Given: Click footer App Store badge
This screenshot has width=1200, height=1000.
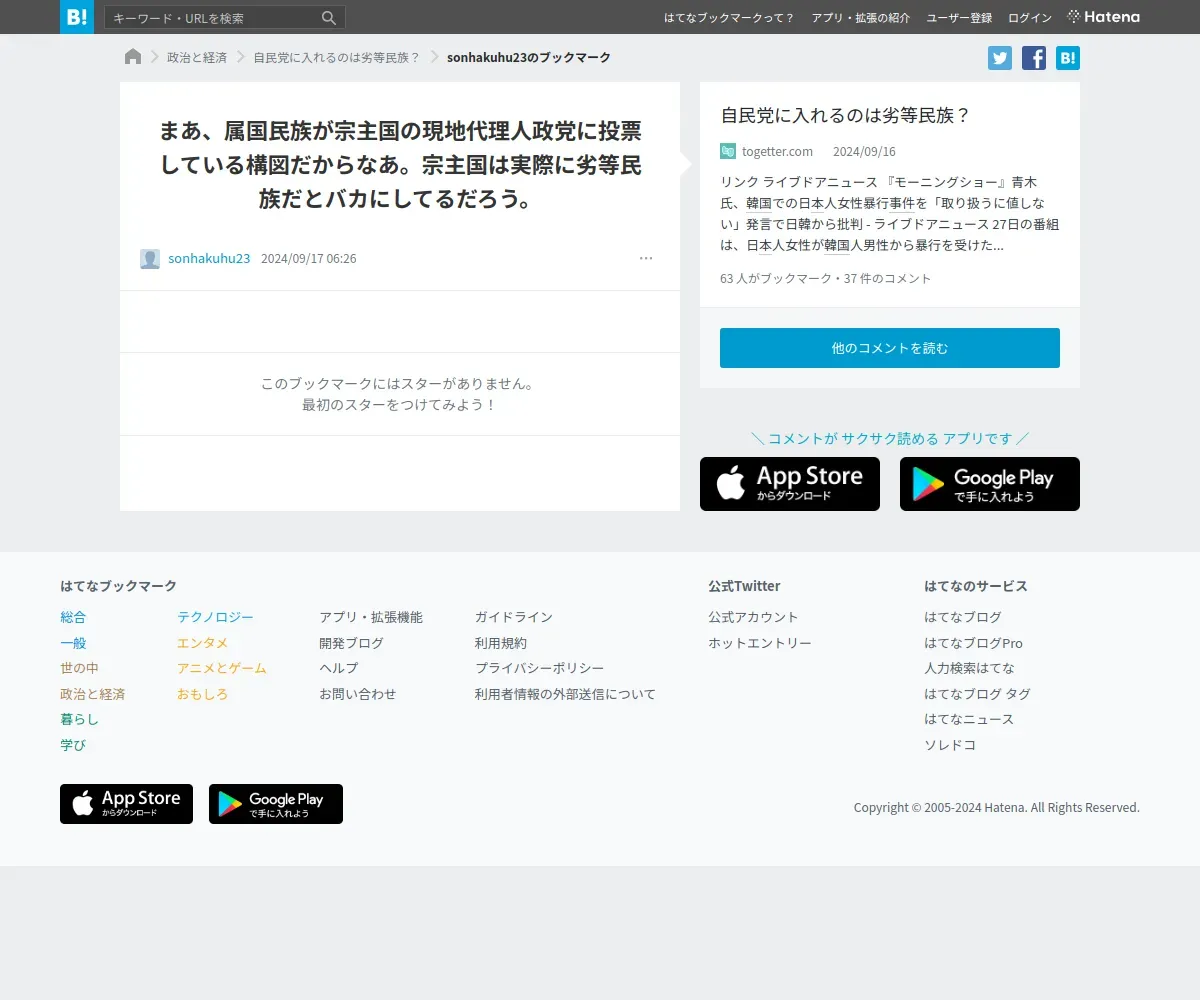Looking at the screenshot, I should coord(126,804).
